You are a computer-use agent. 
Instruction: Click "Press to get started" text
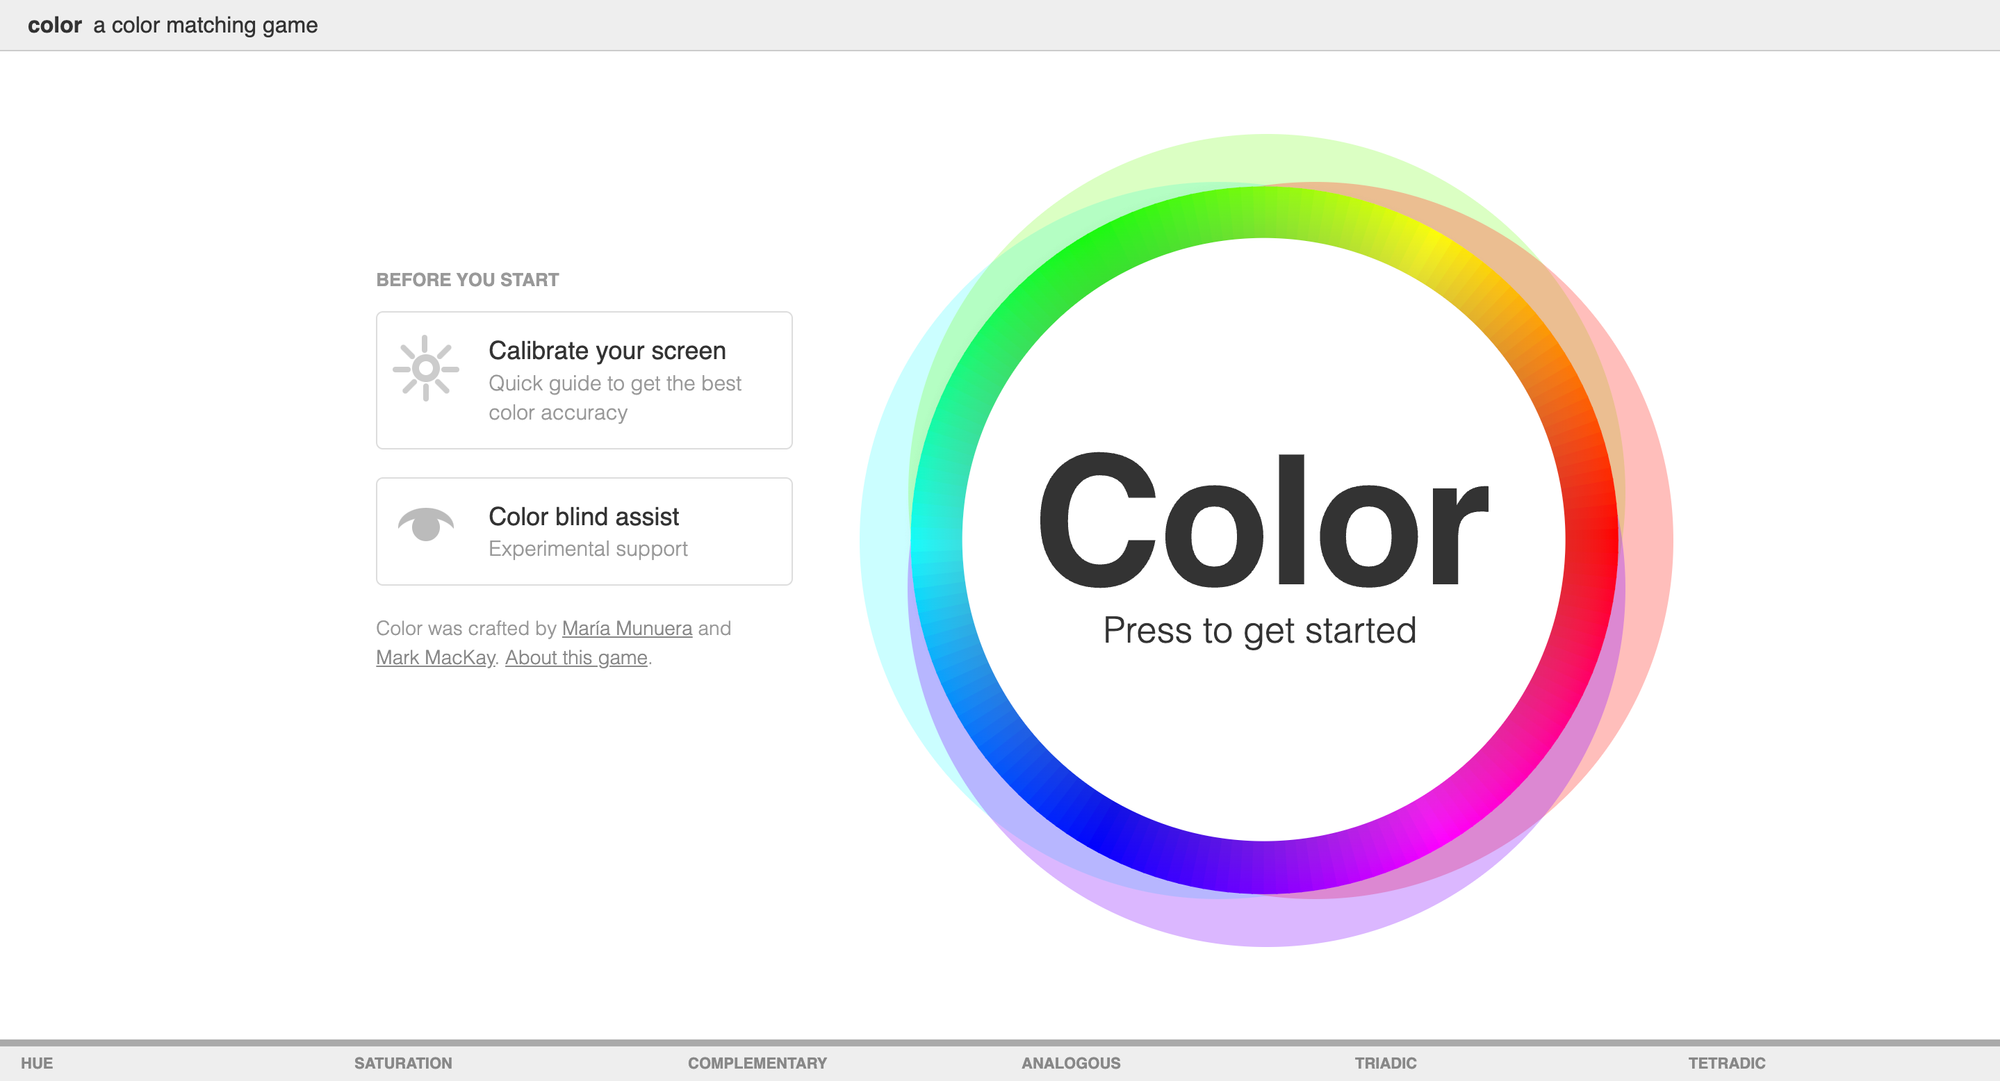pos(1259,631)
